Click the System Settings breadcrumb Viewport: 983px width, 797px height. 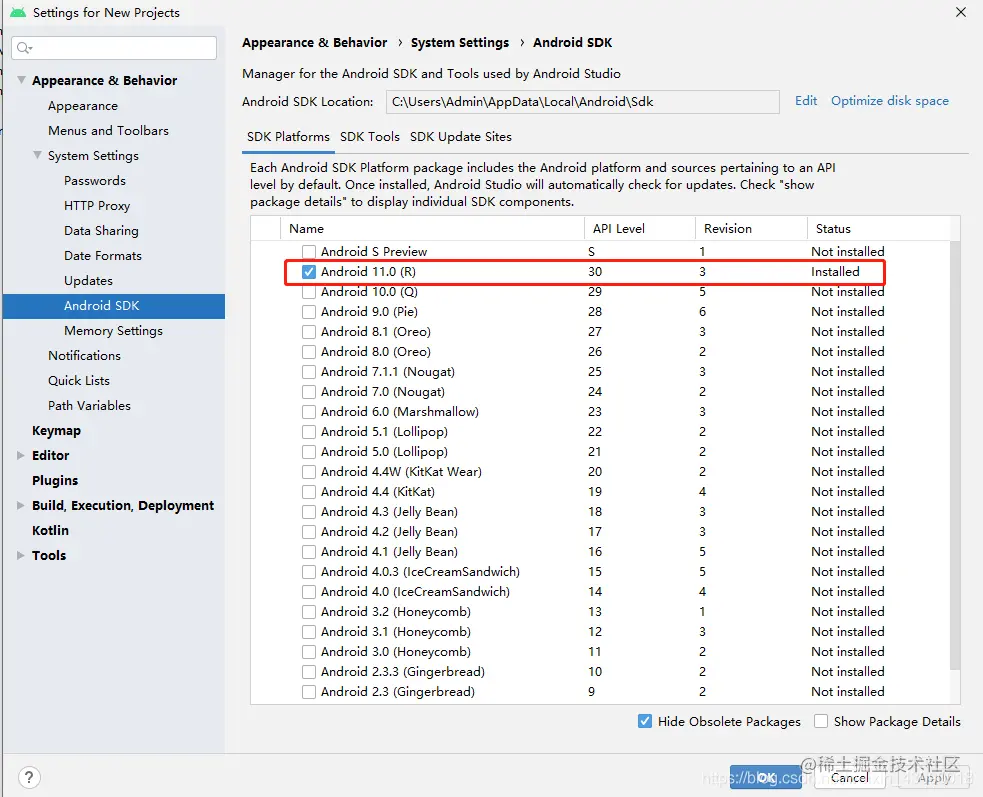(x=460, y=43)
